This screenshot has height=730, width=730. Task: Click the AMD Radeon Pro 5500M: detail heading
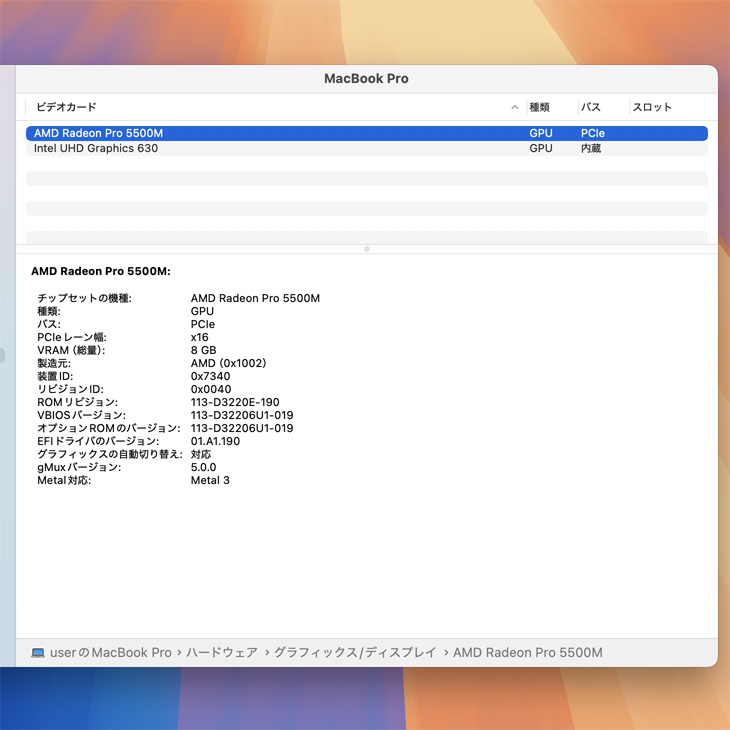point(101,271)
